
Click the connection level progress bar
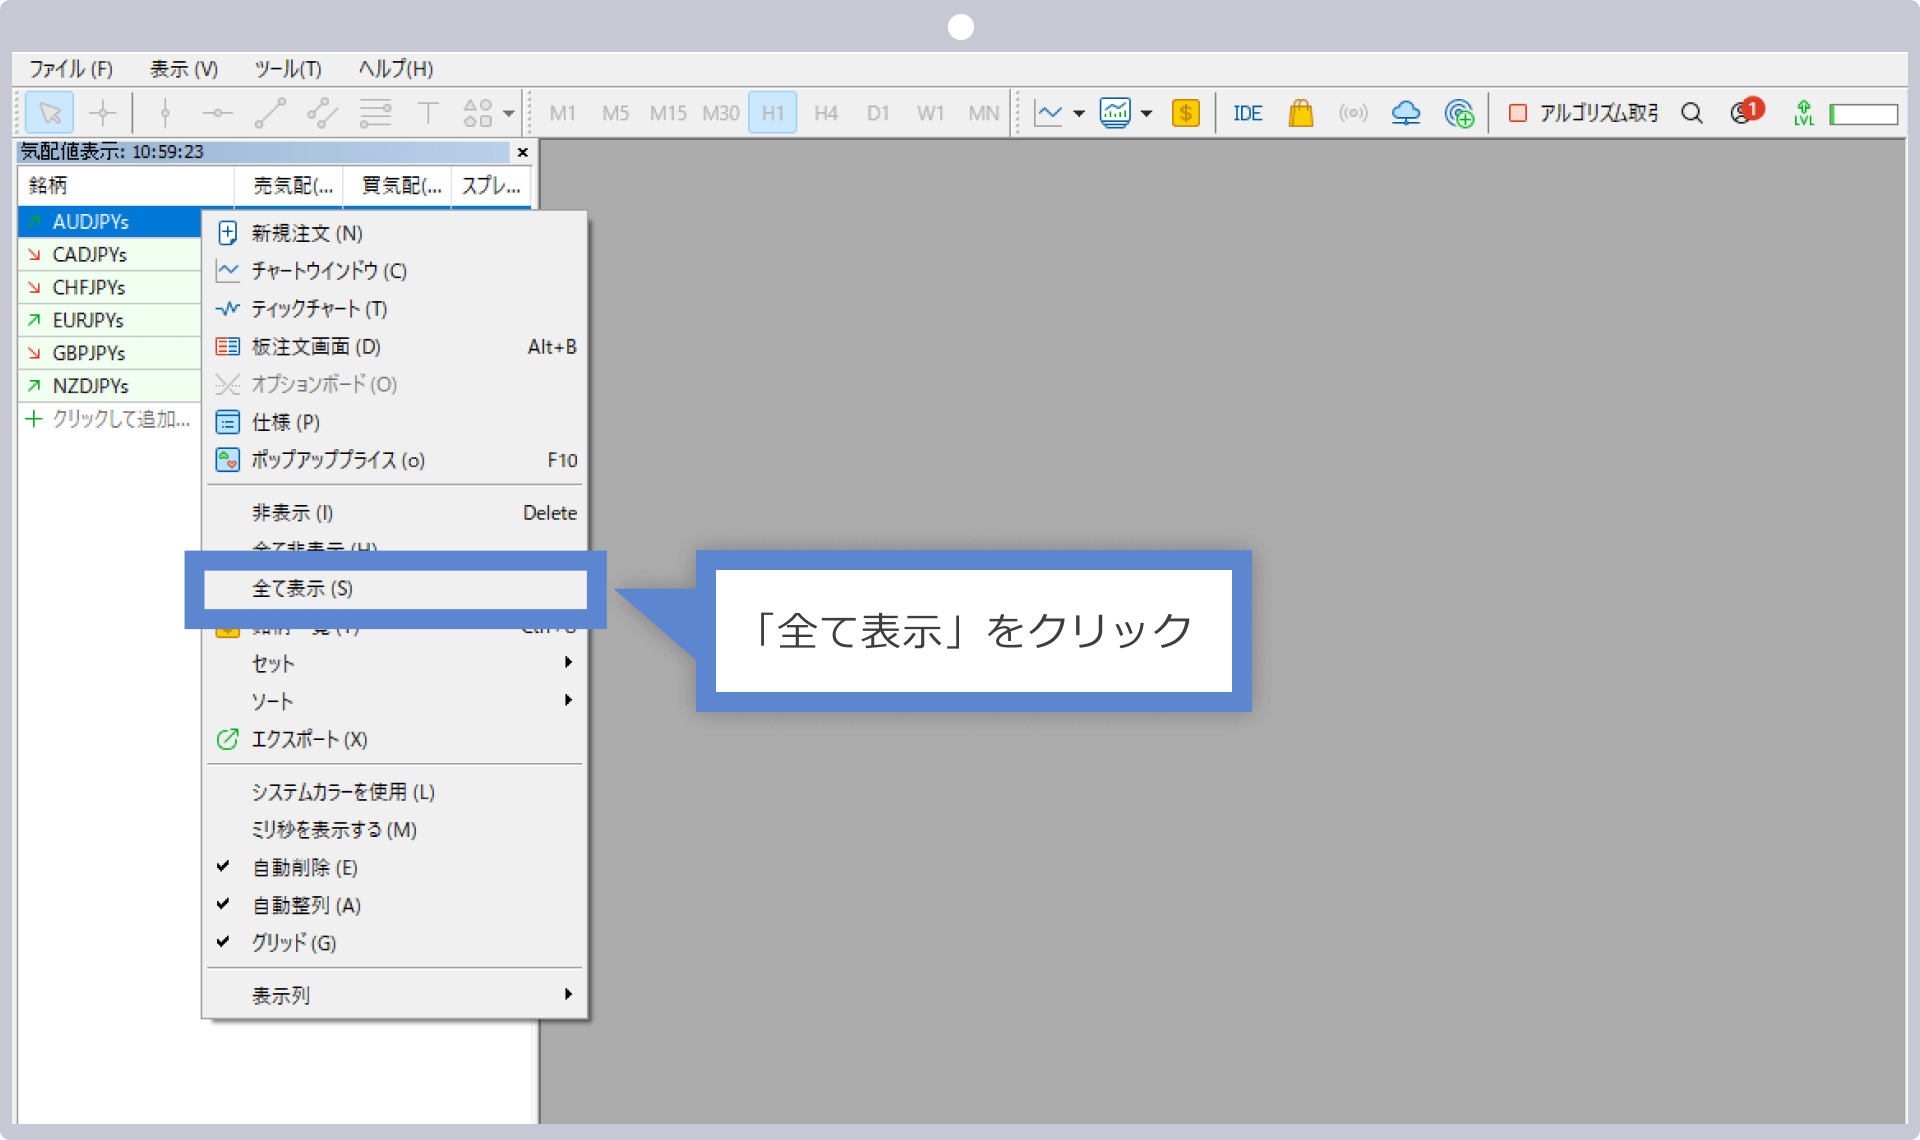(1864, 114)
